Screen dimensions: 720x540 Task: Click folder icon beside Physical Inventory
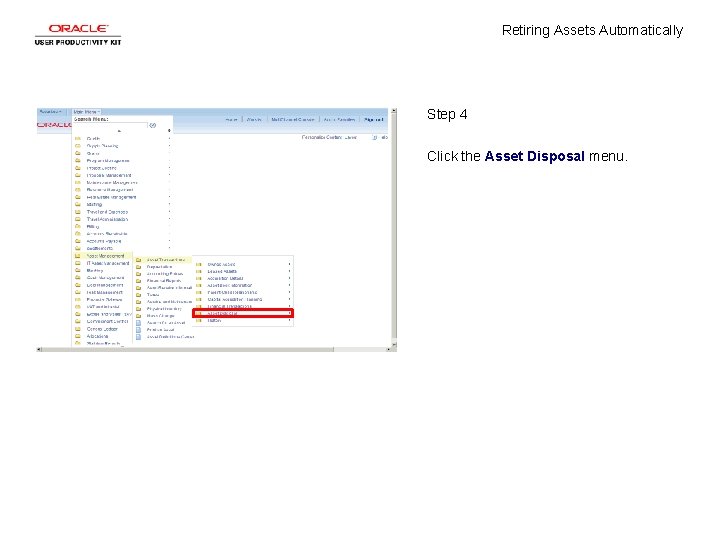138,309
